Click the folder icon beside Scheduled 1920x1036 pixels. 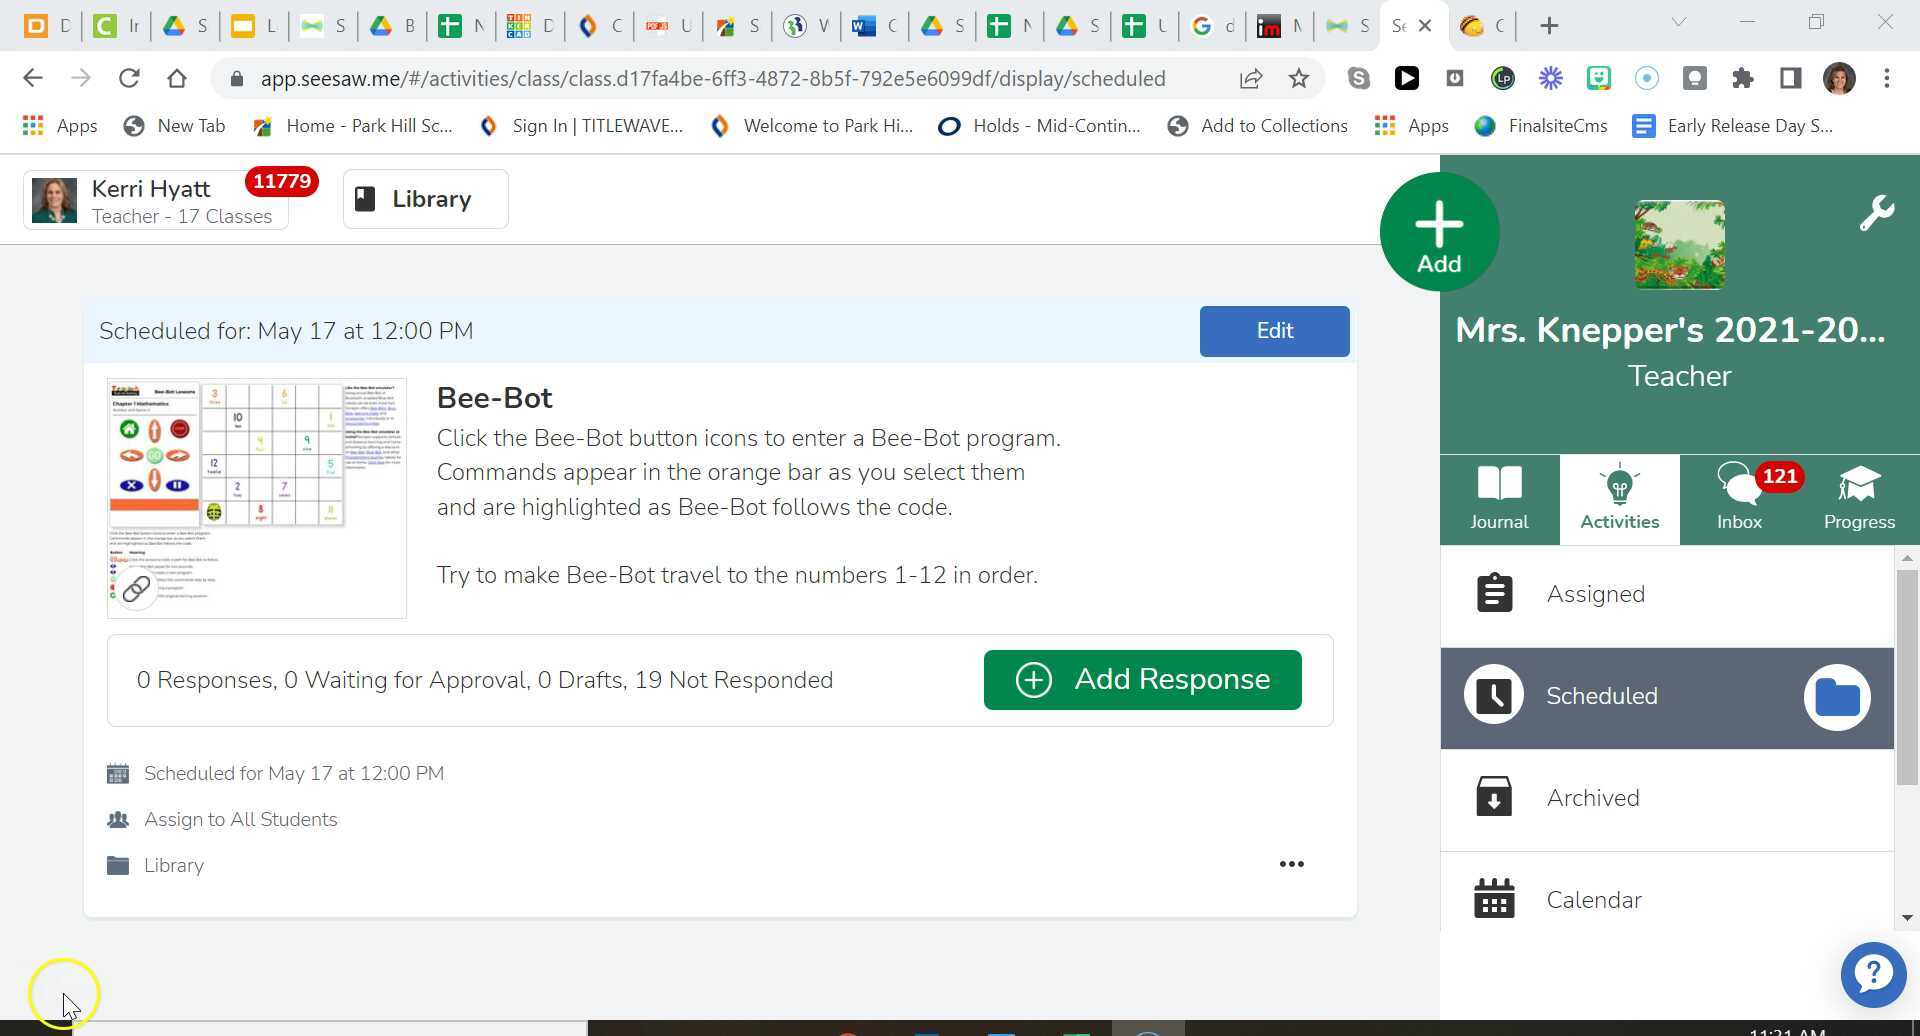pyautogui.click(x=1837, y=697)
